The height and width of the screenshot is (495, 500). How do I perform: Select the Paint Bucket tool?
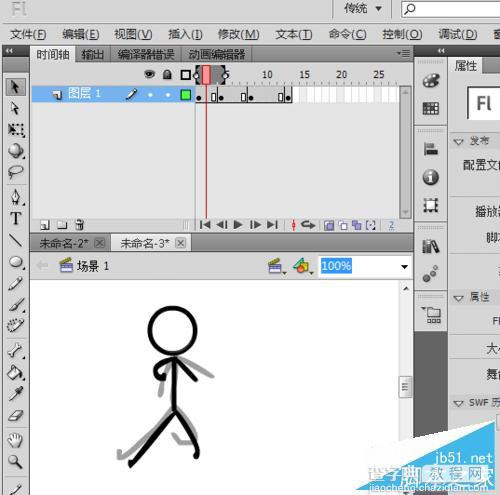click(16, 372)
